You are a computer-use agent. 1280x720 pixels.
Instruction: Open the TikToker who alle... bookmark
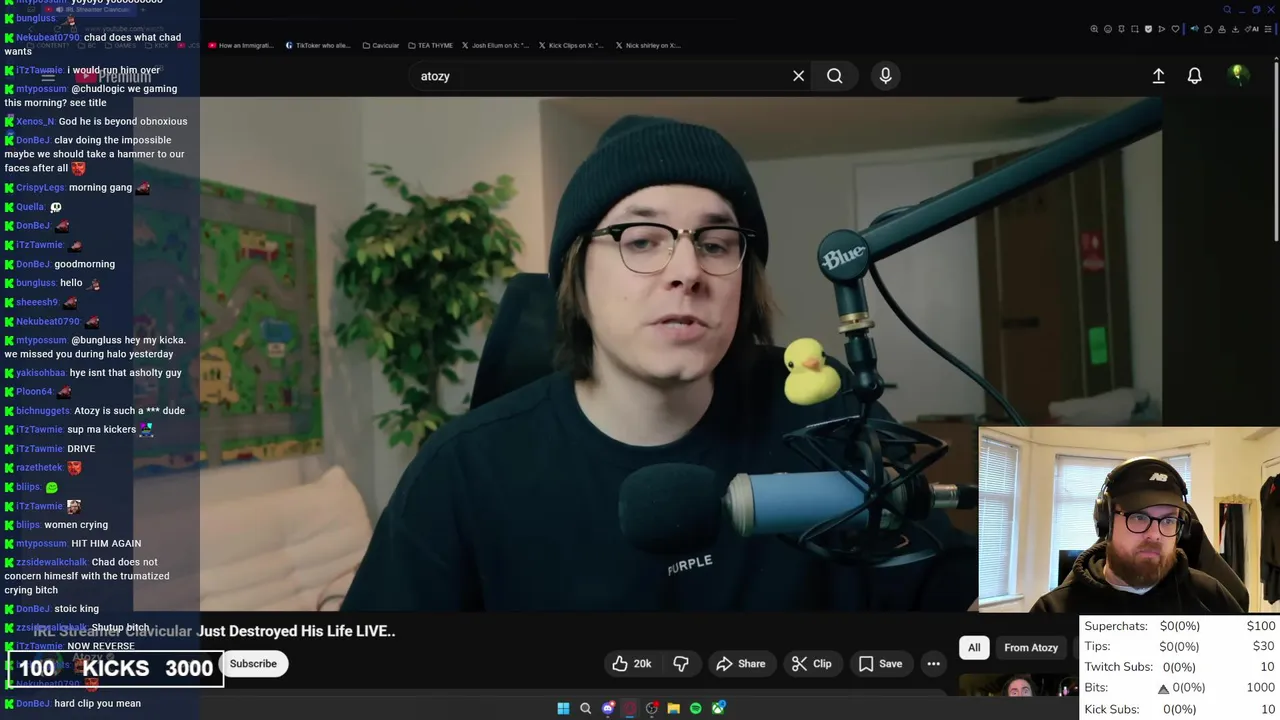tap(318, 45)
